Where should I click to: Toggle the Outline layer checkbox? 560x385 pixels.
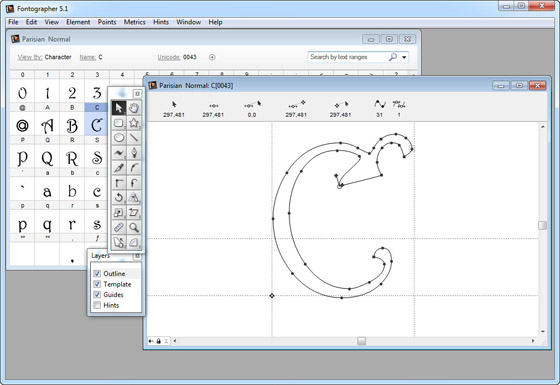click(x=97, y=274)
